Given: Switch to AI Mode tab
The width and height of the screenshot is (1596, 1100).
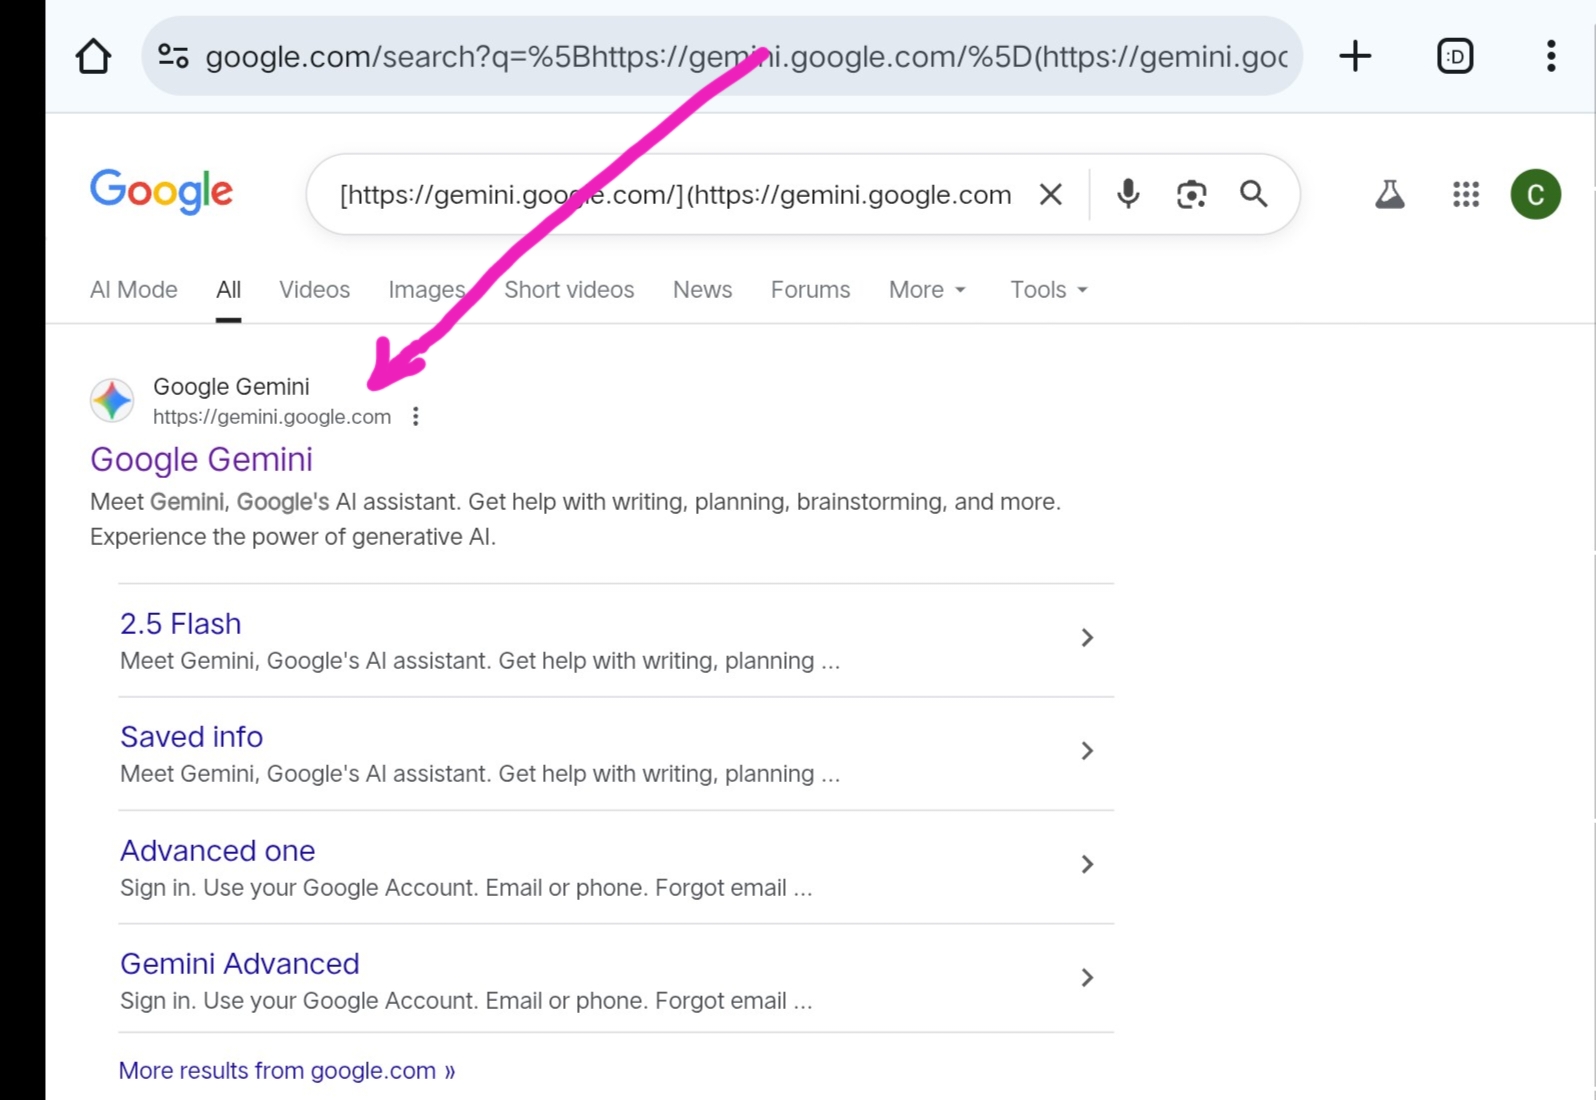Looking at the screenshot, I should (x=134, y=290).
